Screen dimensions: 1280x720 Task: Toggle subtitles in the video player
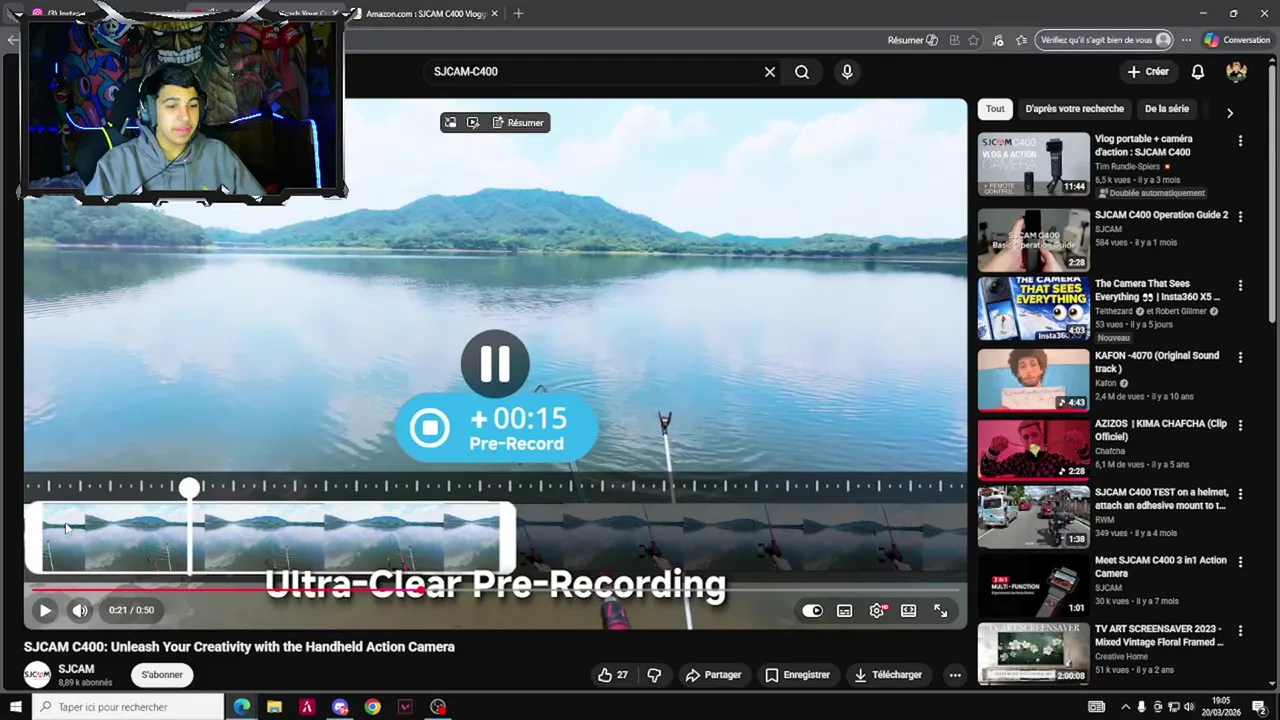(845, 611)
